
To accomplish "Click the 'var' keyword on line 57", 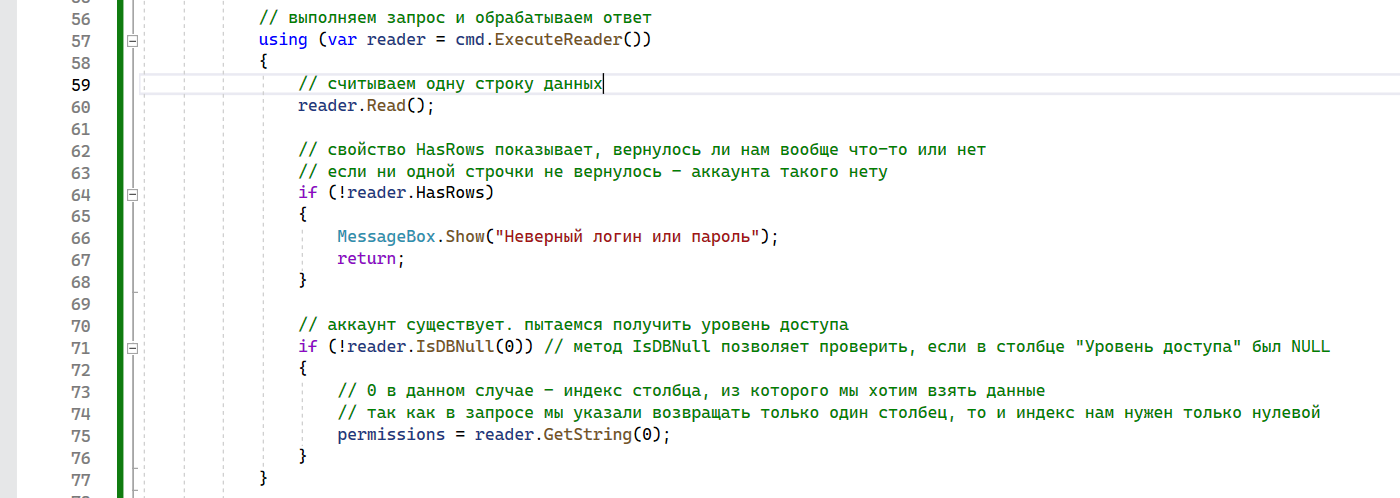I will tap(343, 41).
